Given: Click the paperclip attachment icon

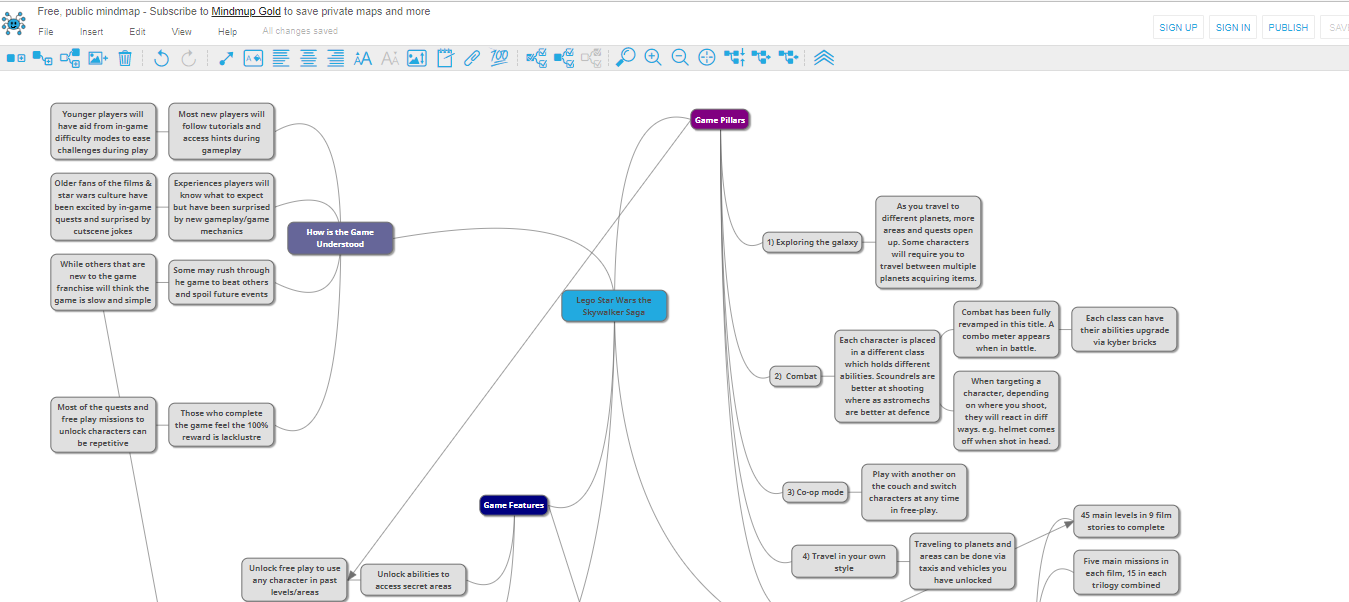Looking at the screenshot, I should click(472, 58).
